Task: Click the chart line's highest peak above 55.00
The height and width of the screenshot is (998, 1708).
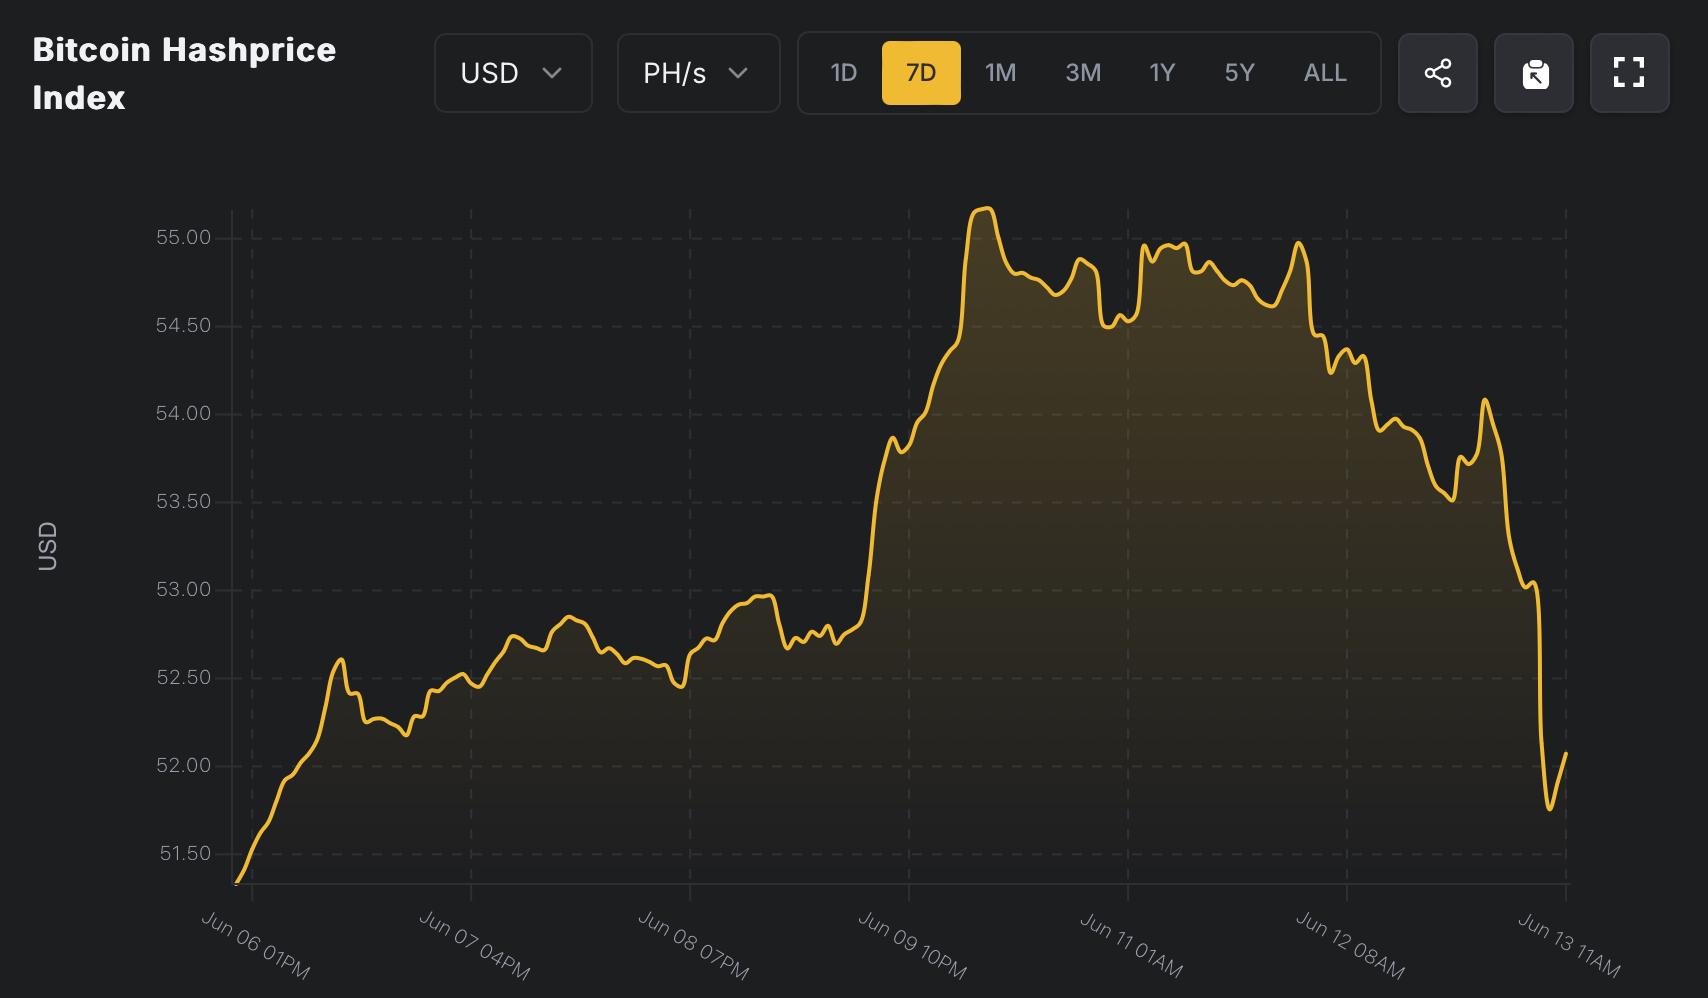Action: 987,209
